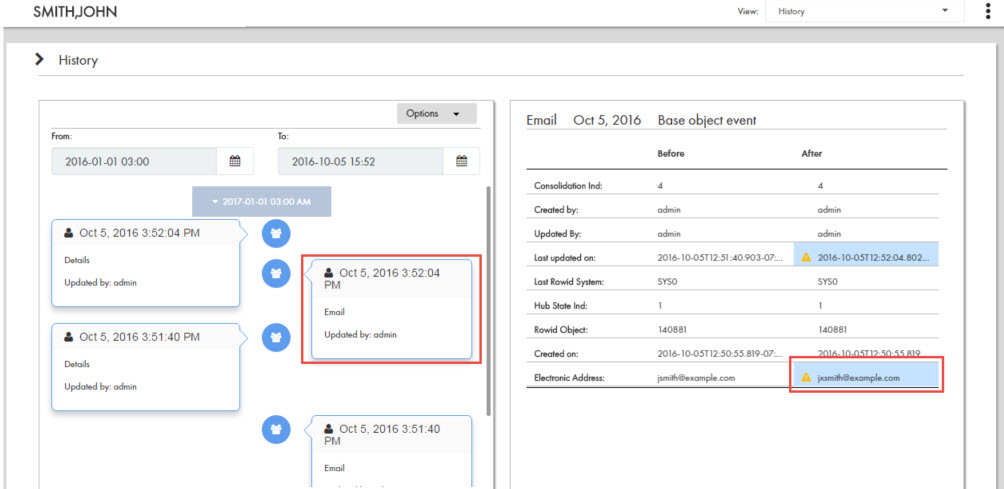Screen dimensions: 1004x489
Task: Select the Details event card at 3:52:04 PM
Action: point(145,264)
